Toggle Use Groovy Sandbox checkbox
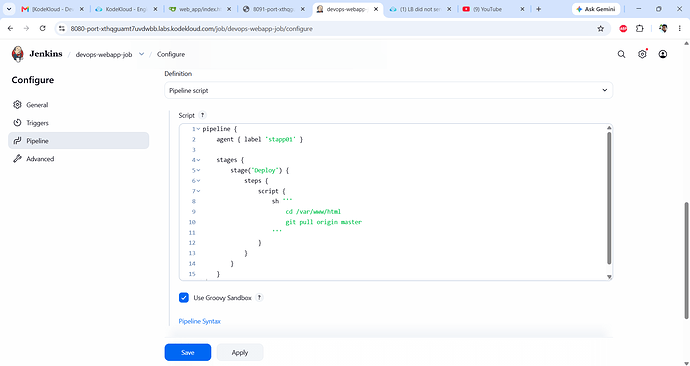The width and height of the screenshot is (690, 366). pyautogui.click(x=184, y=298)
